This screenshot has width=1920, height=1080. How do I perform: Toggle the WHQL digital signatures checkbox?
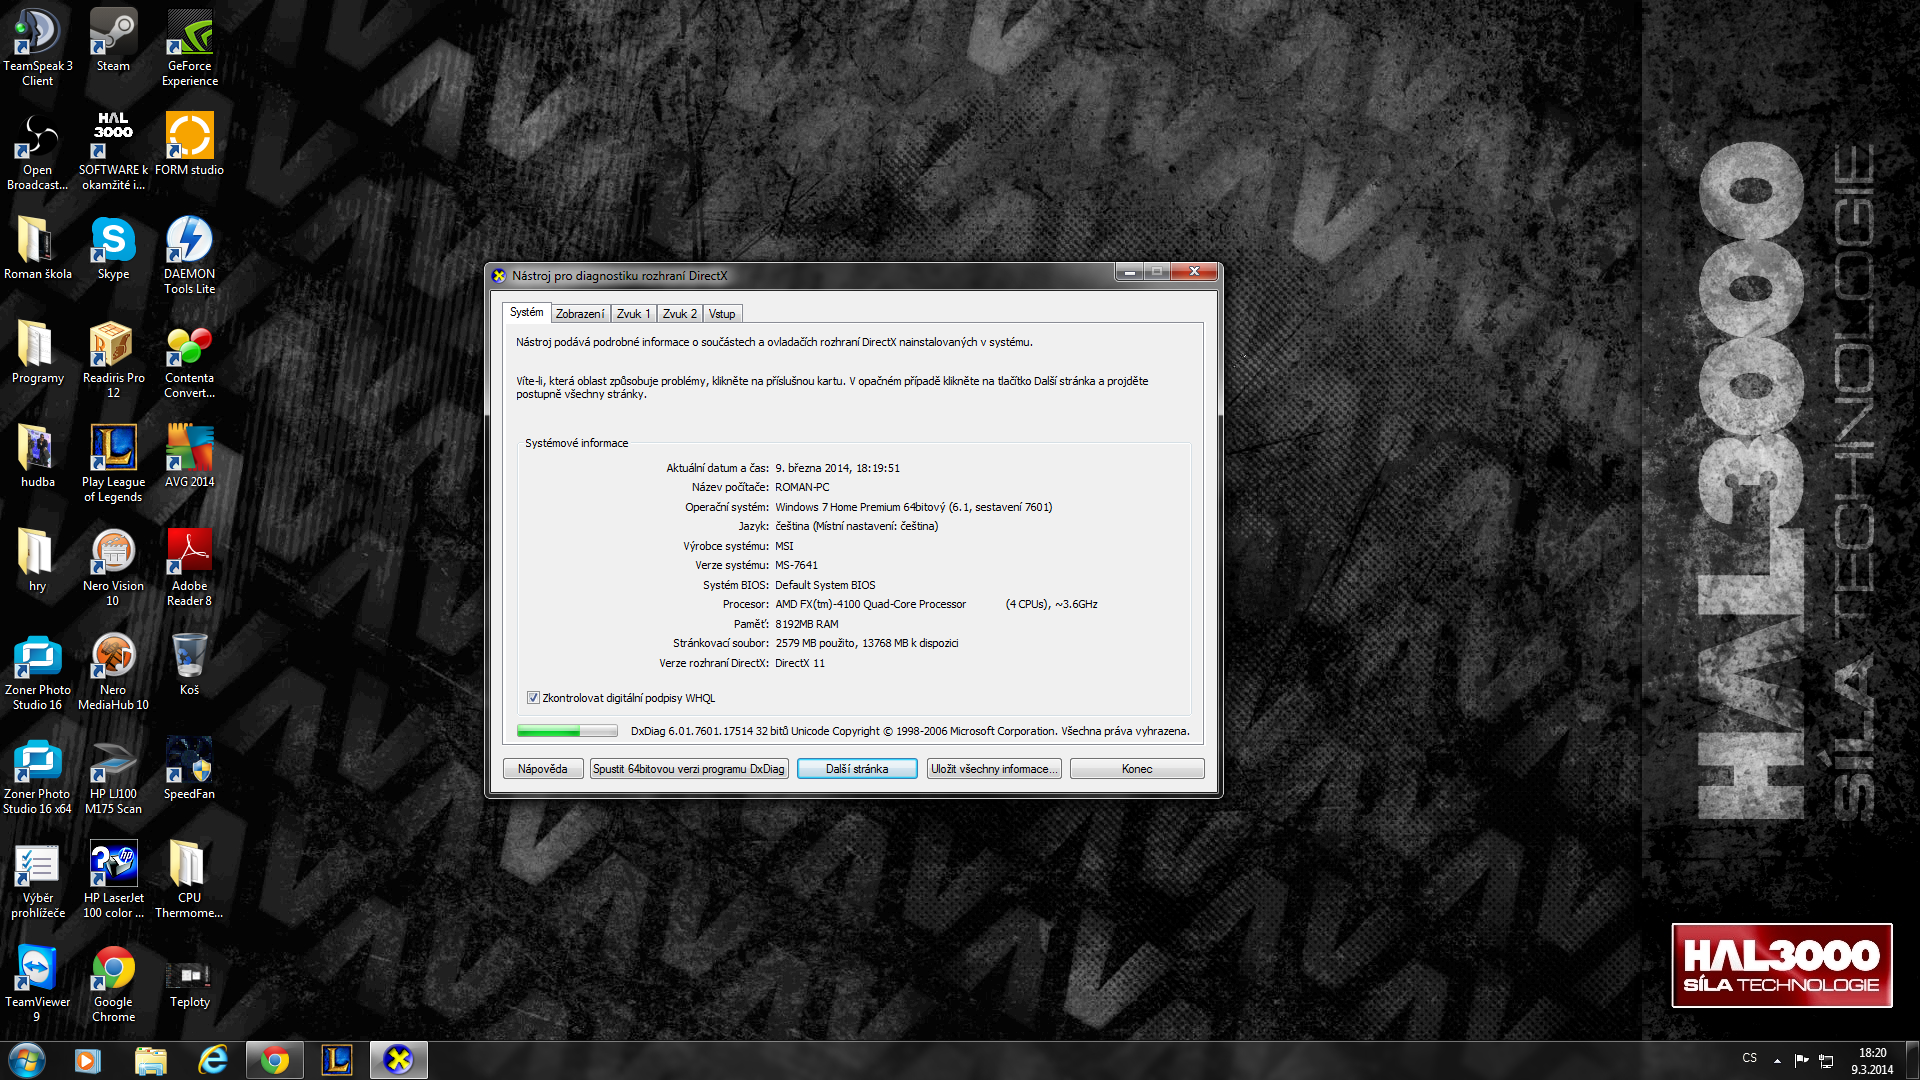533,698
